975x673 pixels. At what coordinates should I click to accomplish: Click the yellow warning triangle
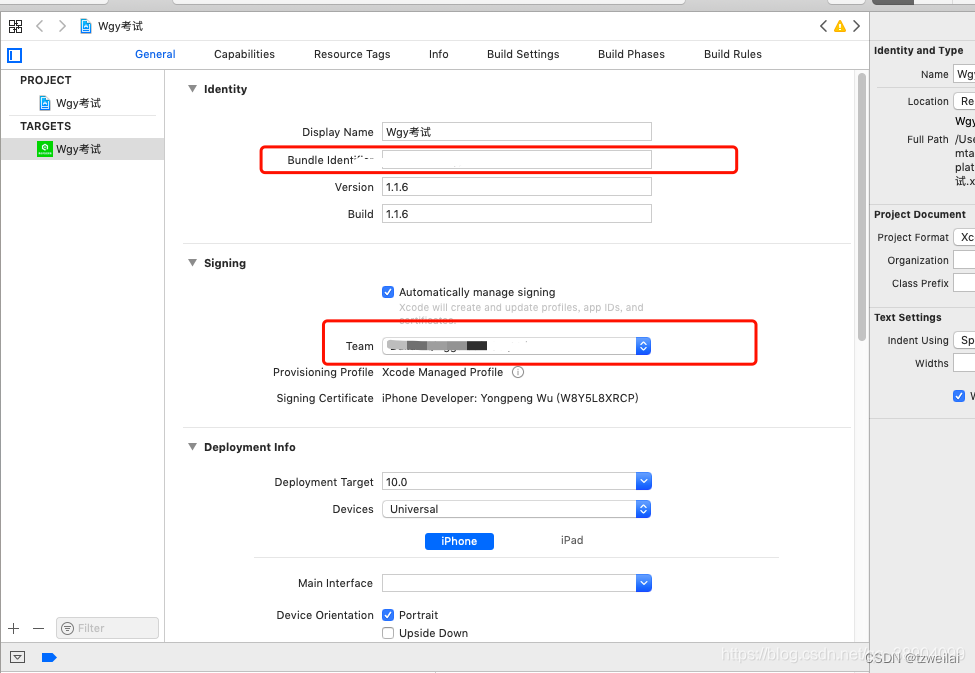(841, 26)
